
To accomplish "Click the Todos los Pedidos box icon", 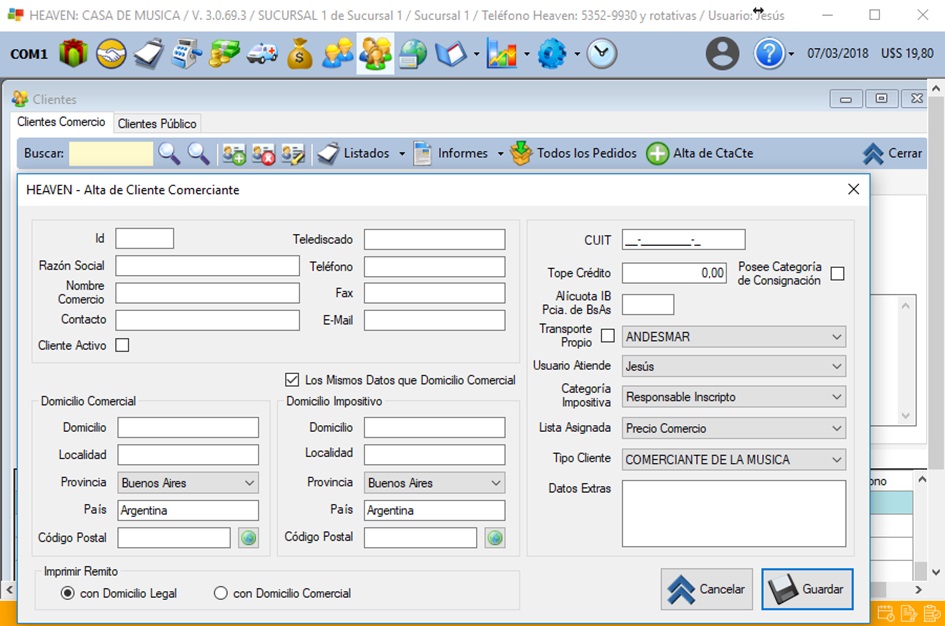I will coord(521,153).
